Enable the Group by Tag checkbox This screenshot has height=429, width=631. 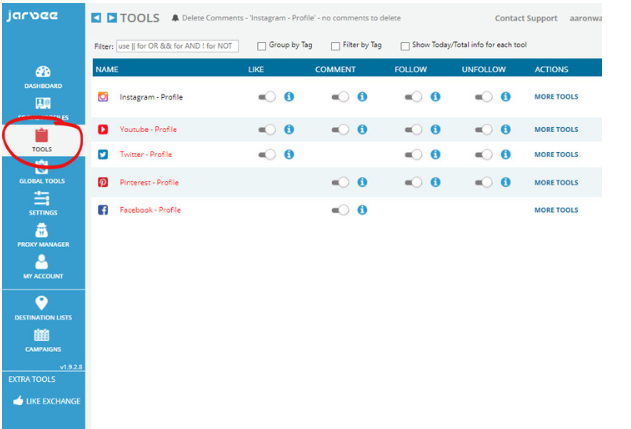coord(262,46)
